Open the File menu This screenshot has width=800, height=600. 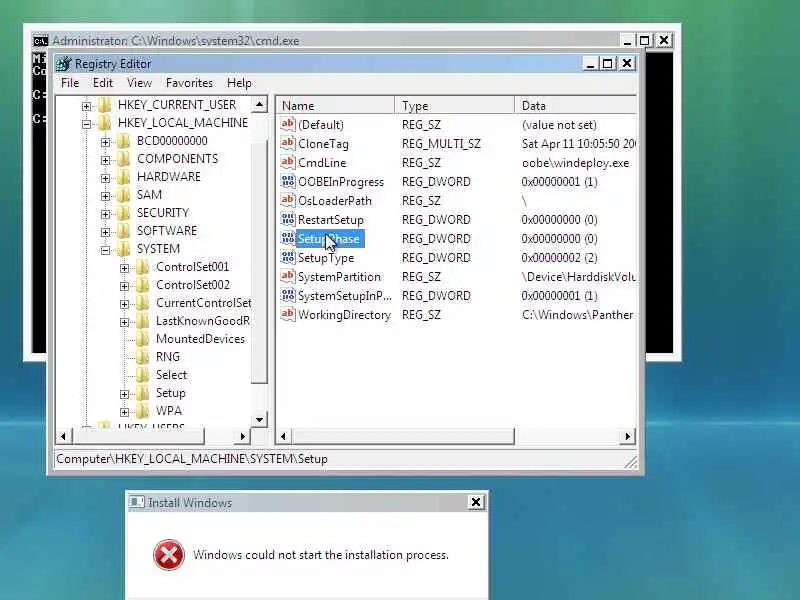pos(70,83)
